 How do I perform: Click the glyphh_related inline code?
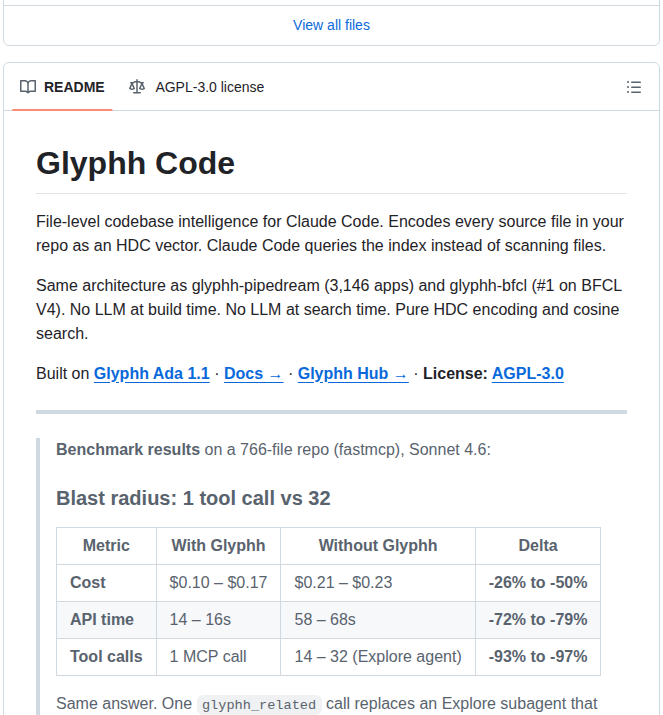(x=259, y=705)
